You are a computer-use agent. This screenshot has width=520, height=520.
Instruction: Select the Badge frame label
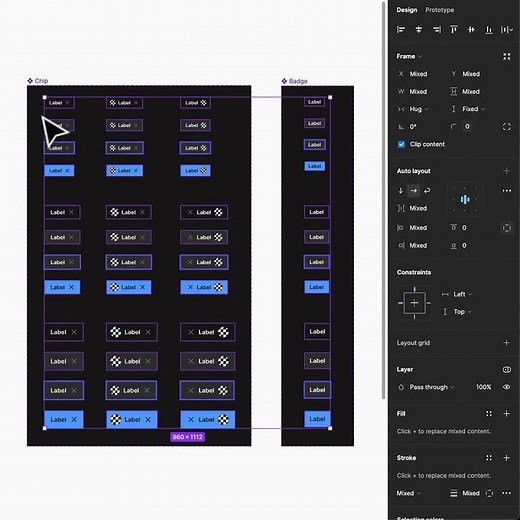pos(294,81)
